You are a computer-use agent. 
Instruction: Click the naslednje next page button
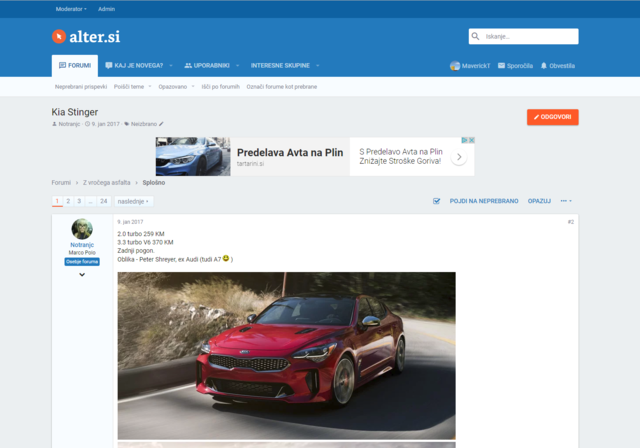[133, 201]
